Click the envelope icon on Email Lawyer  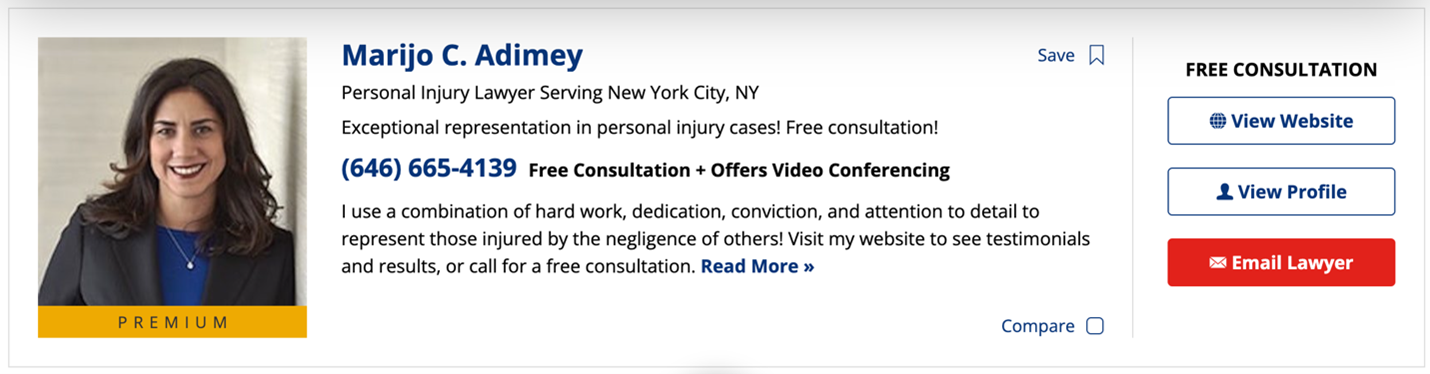1217,263
